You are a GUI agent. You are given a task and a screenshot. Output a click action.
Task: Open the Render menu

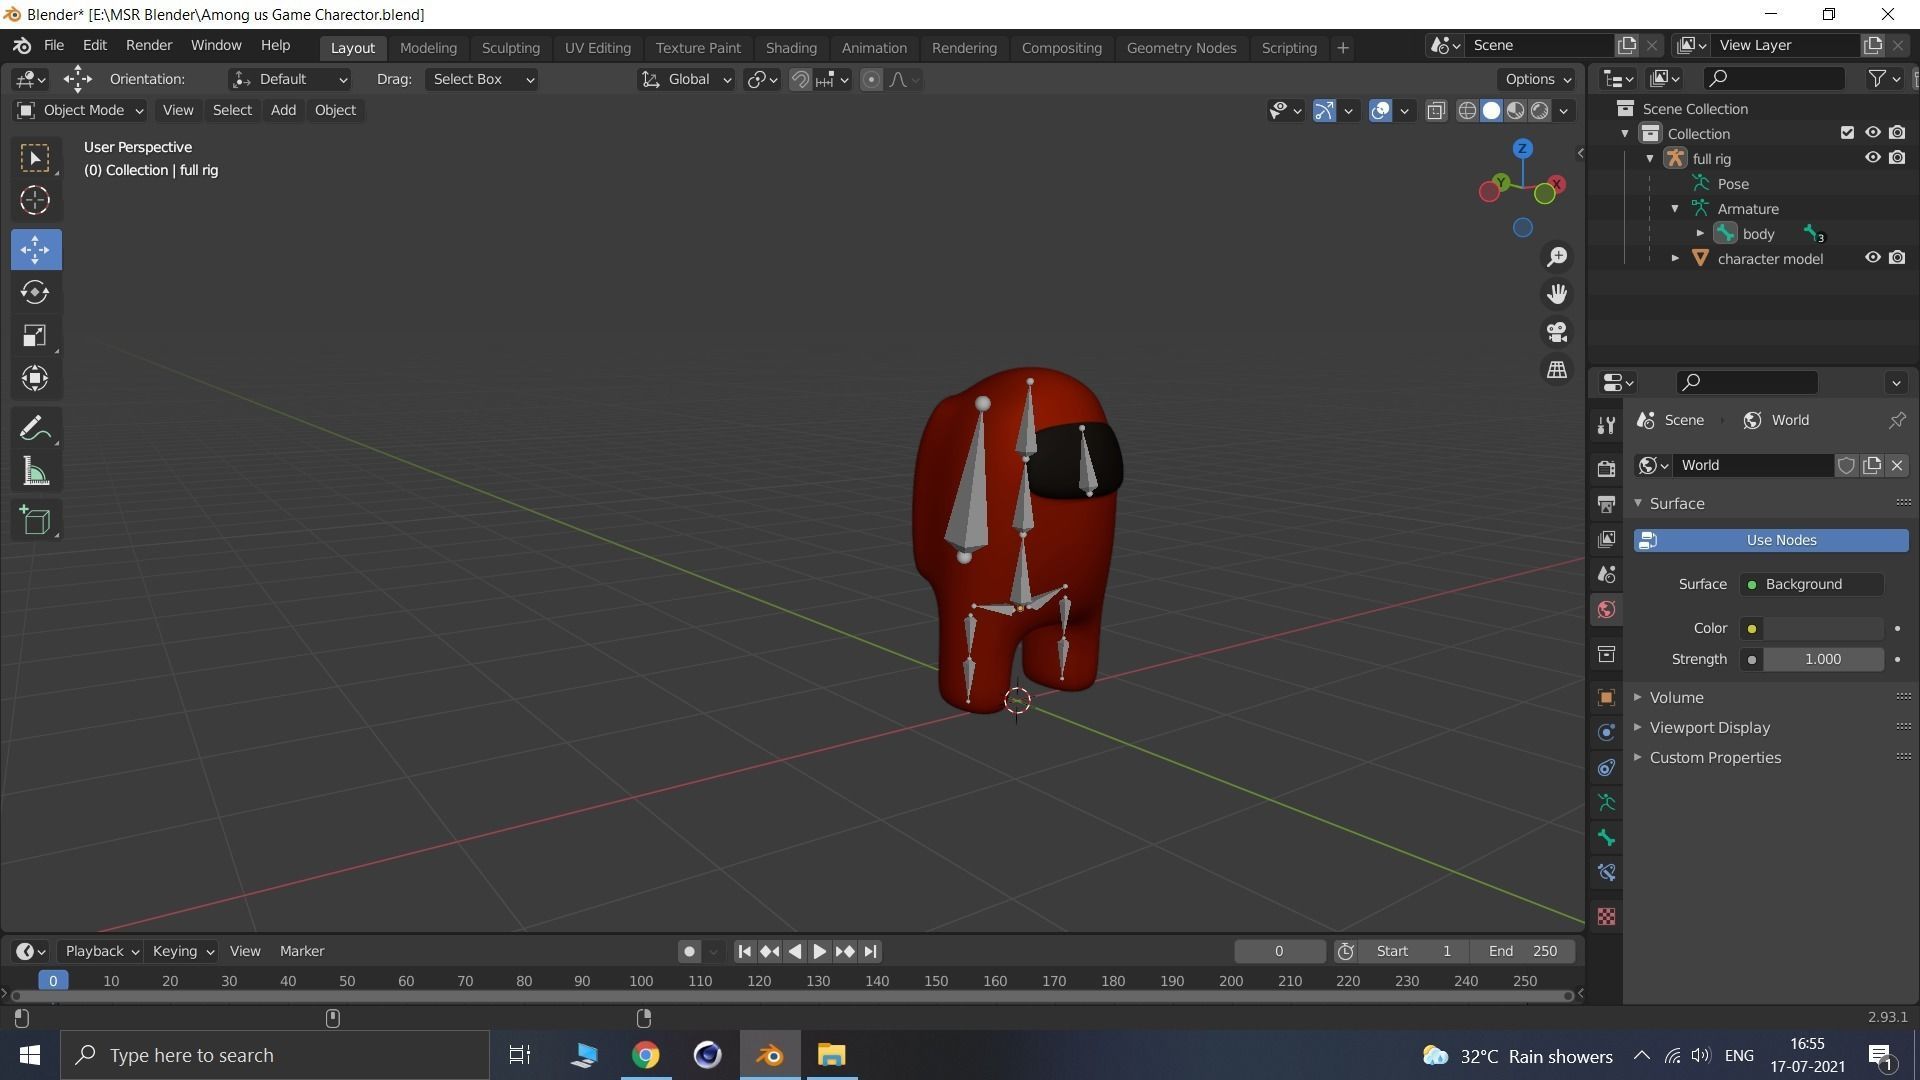click(149, 46)
